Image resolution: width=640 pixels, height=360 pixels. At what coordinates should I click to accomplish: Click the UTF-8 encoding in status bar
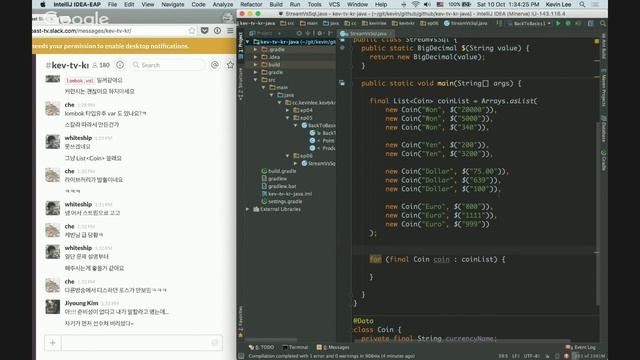[x=532, y=356]
